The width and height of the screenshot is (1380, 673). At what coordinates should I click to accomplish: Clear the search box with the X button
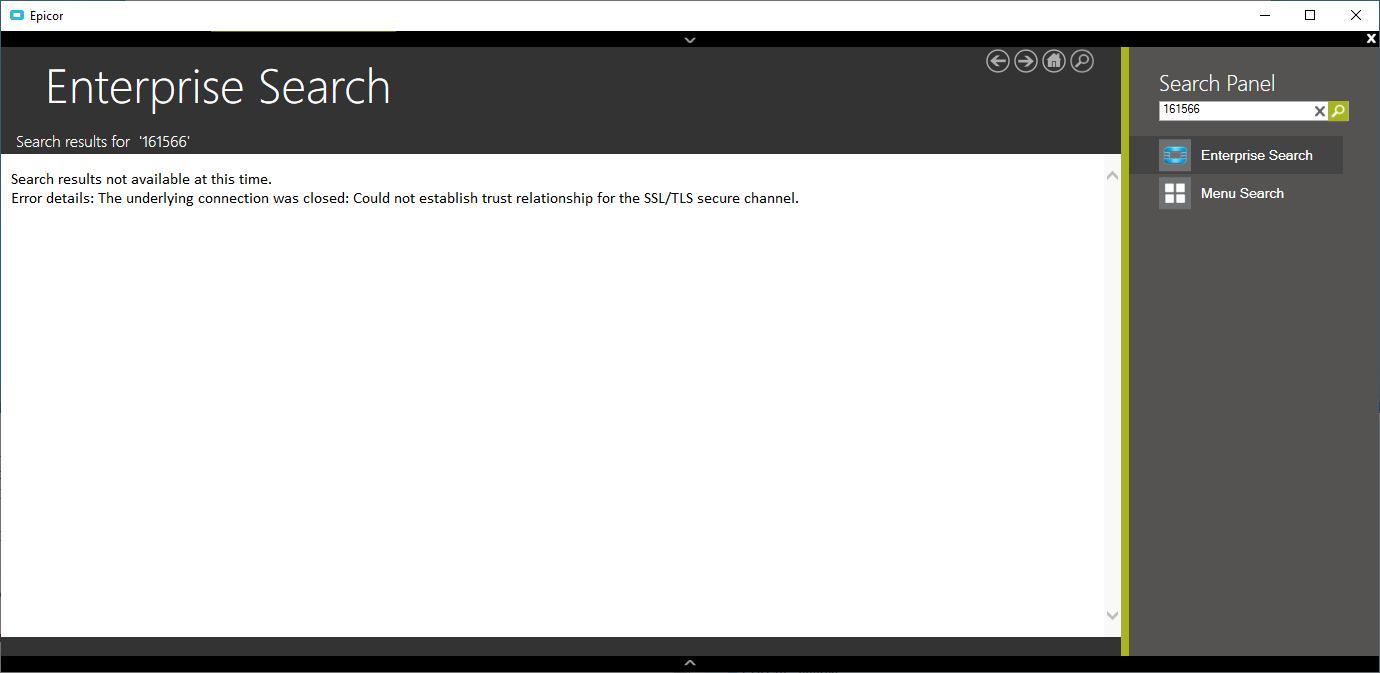(x=1320, y=111)
